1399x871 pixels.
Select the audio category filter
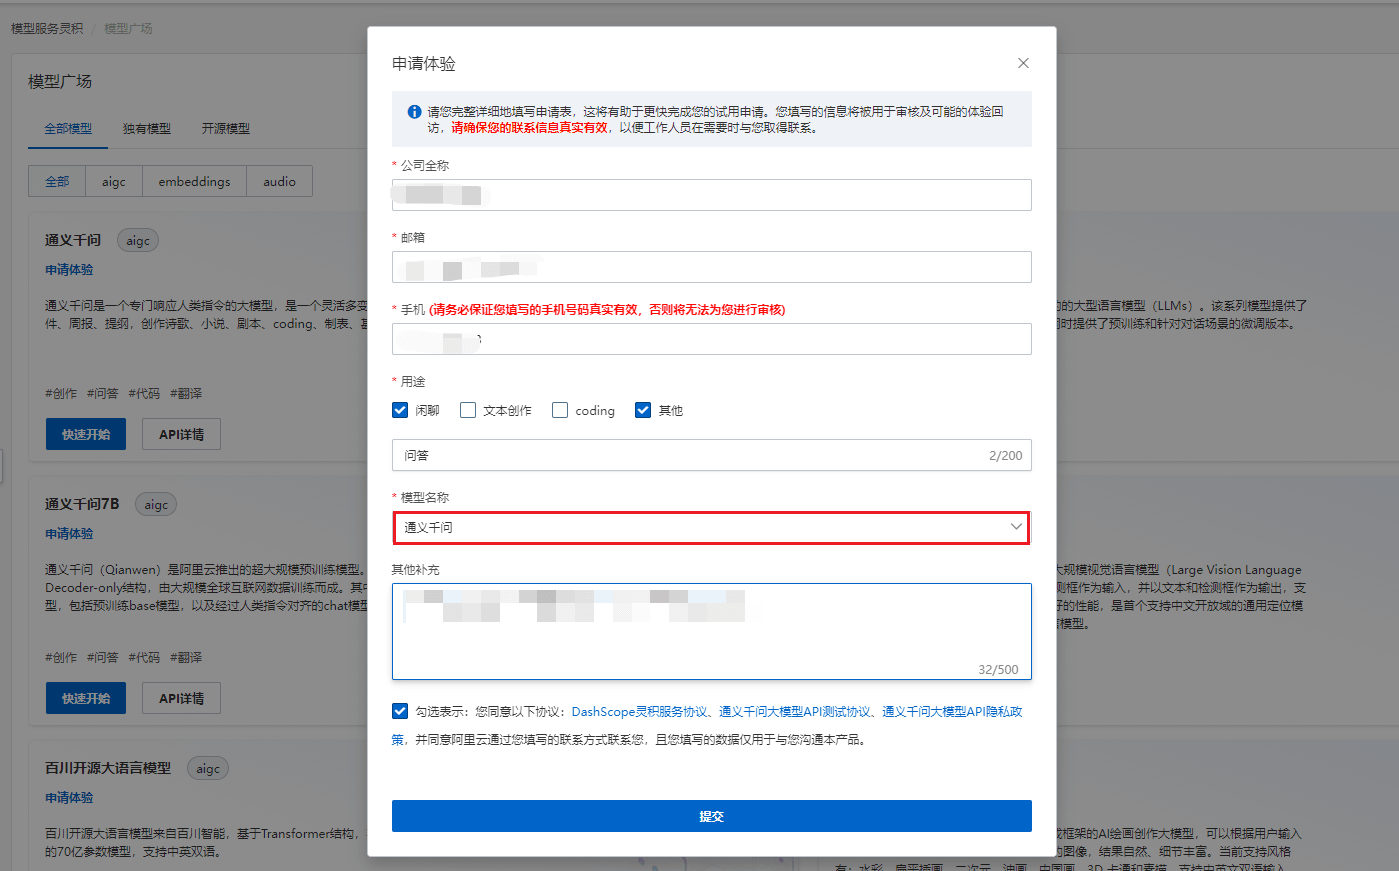279,181
